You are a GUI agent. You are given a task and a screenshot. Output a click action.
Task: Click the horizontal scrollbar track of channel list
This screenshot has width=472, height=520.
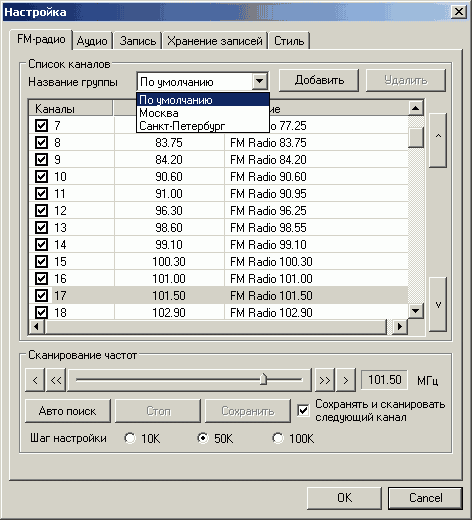point(390,327)
